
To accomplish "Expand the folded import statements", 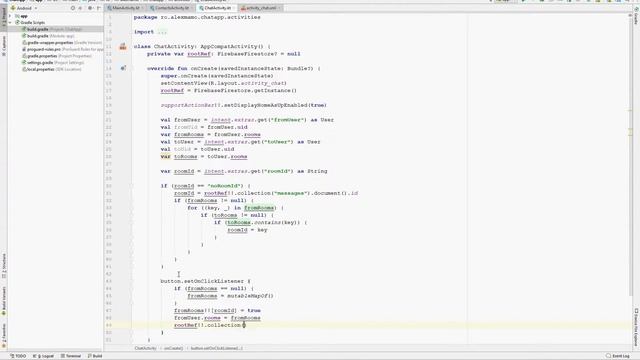I will pos(162,32).
